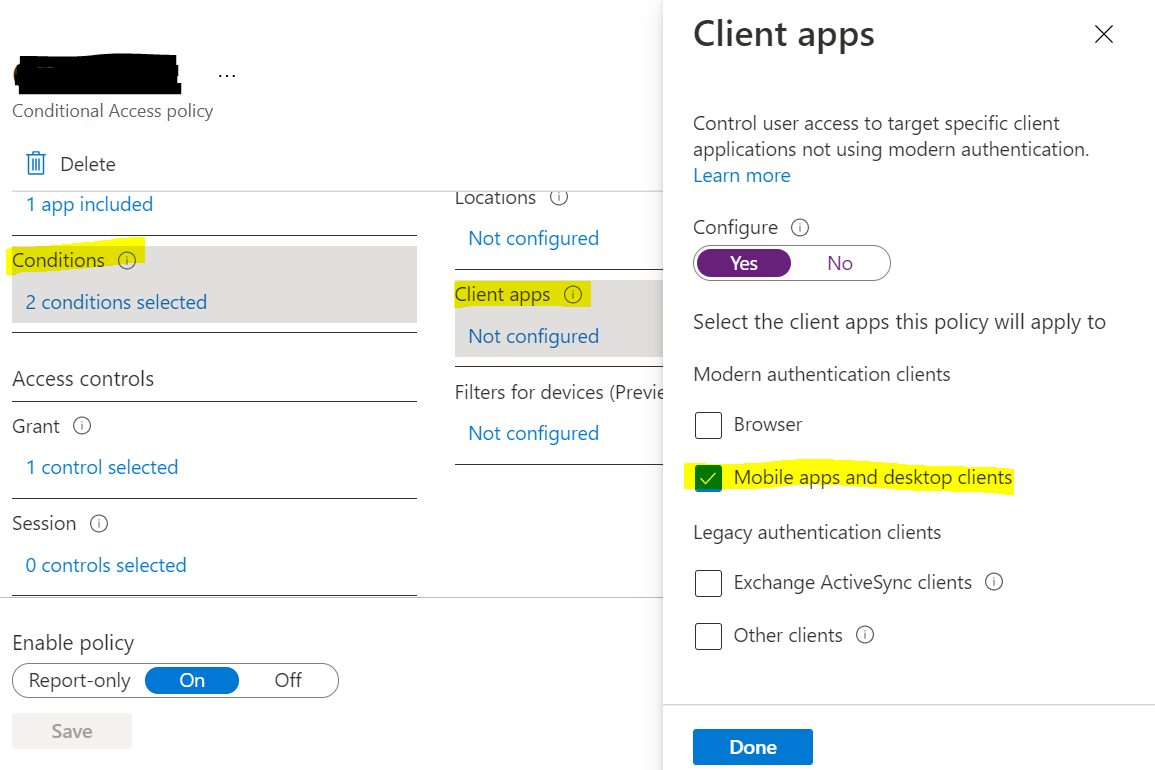Click the info icon next to Grant

coord(83,426)
